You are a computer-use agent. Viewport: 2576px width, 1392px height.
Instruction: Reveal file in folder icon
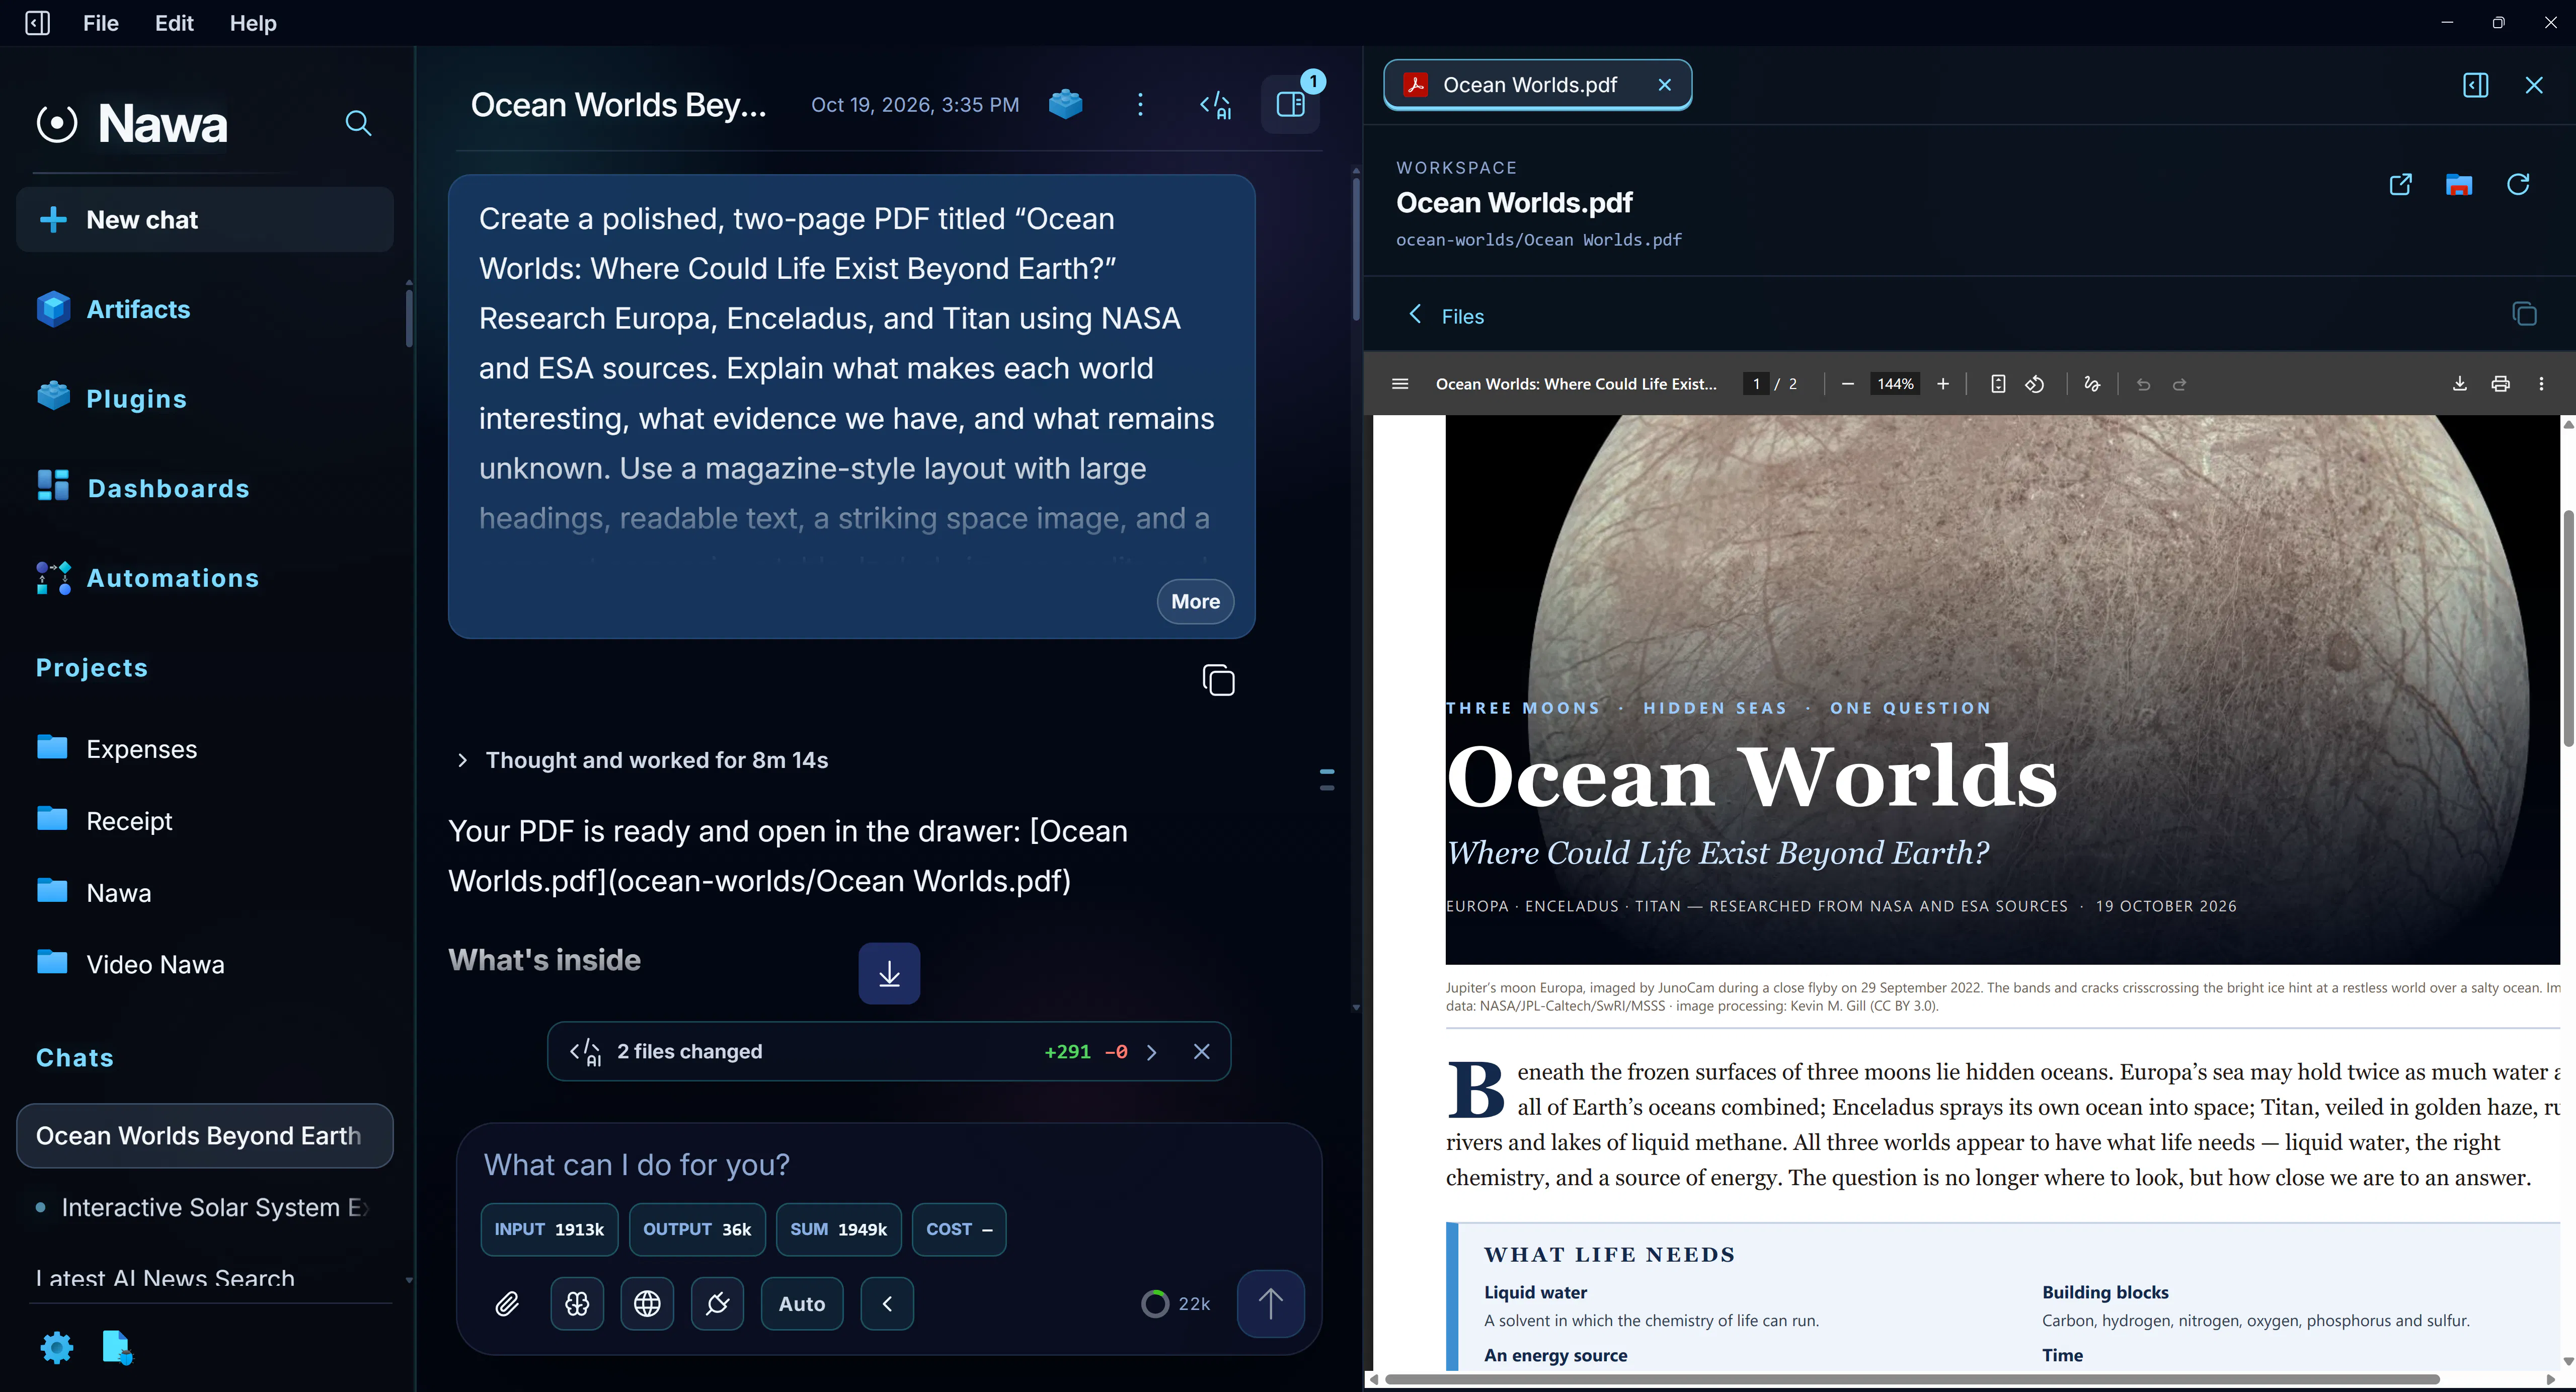[2459, 185]
